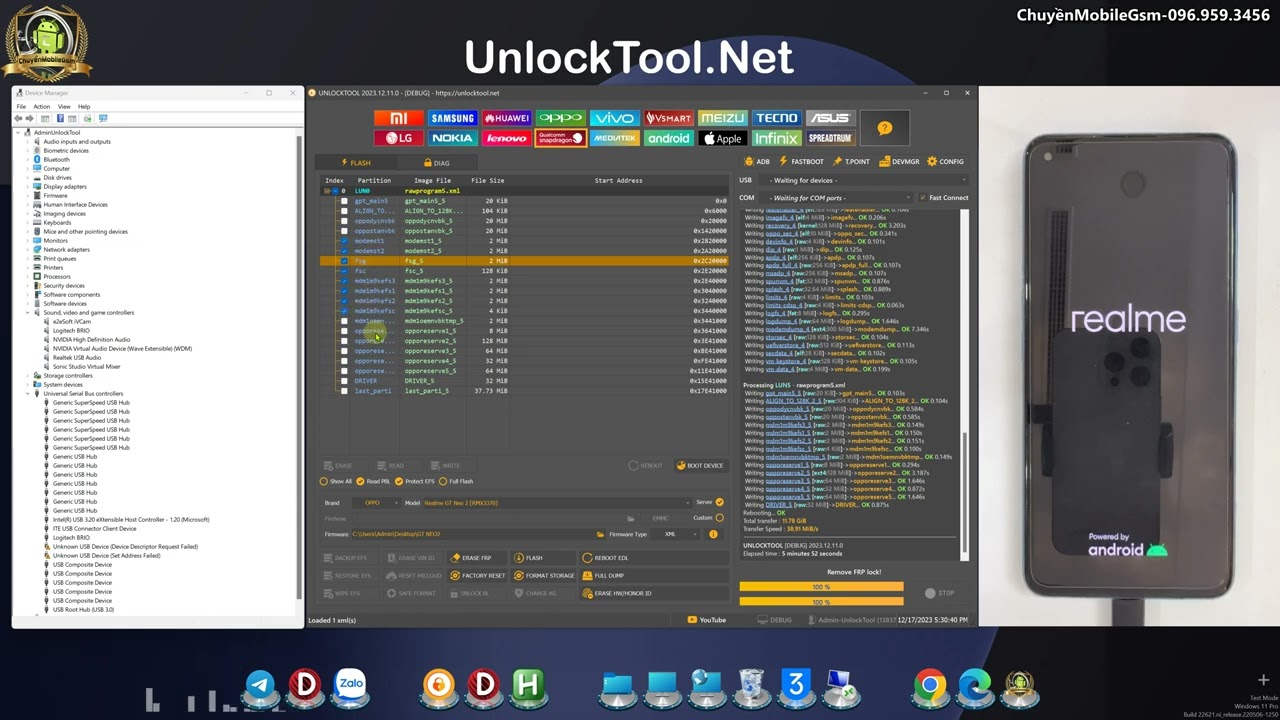
Task: Open the Lenovo brand section
Action: point(507,138)
